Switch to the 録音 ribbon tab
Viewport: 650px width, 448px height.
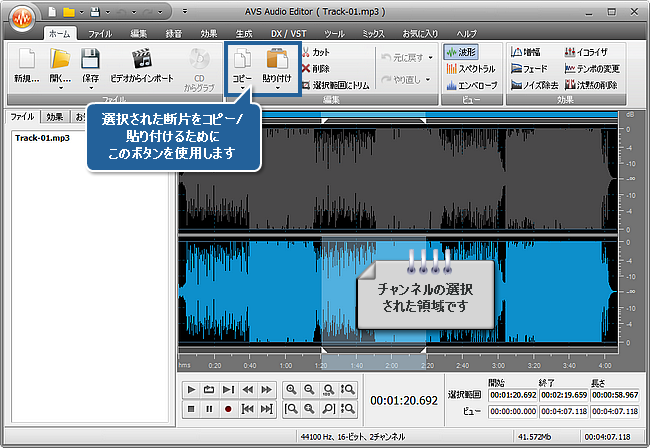(x=174, y=34)
